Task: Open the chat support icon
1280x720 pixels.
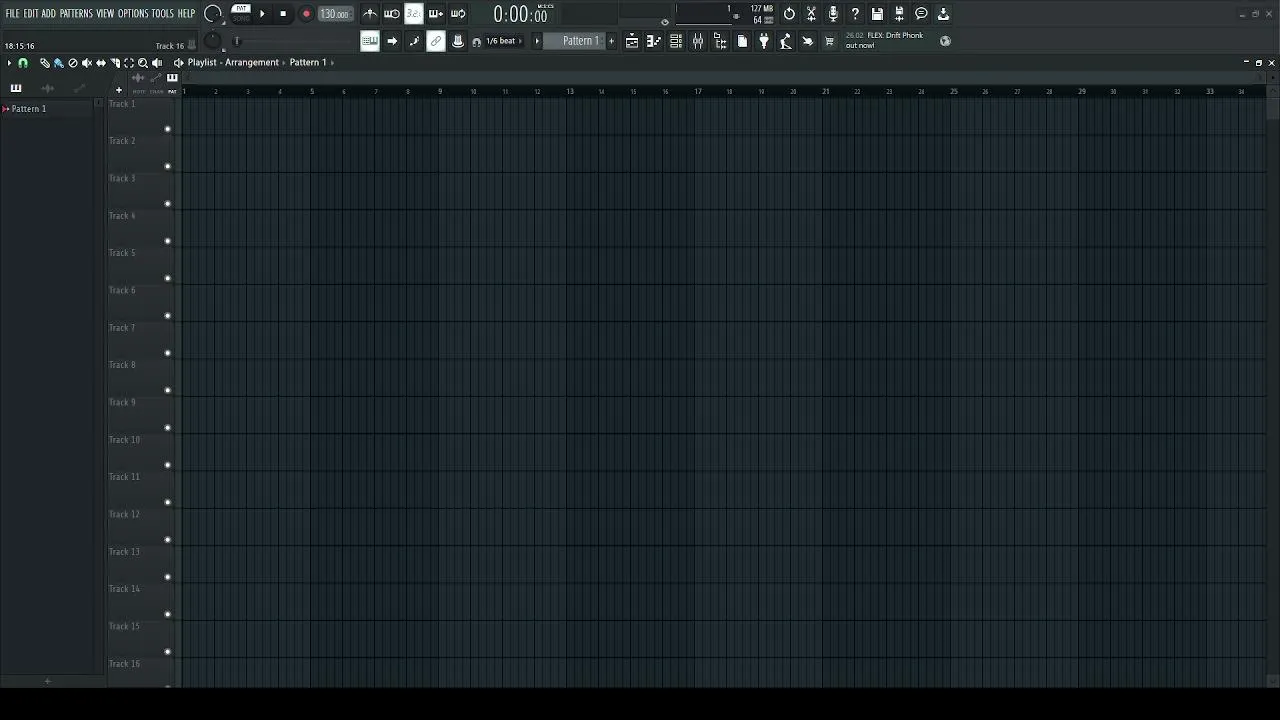Action: coord(921,14)
